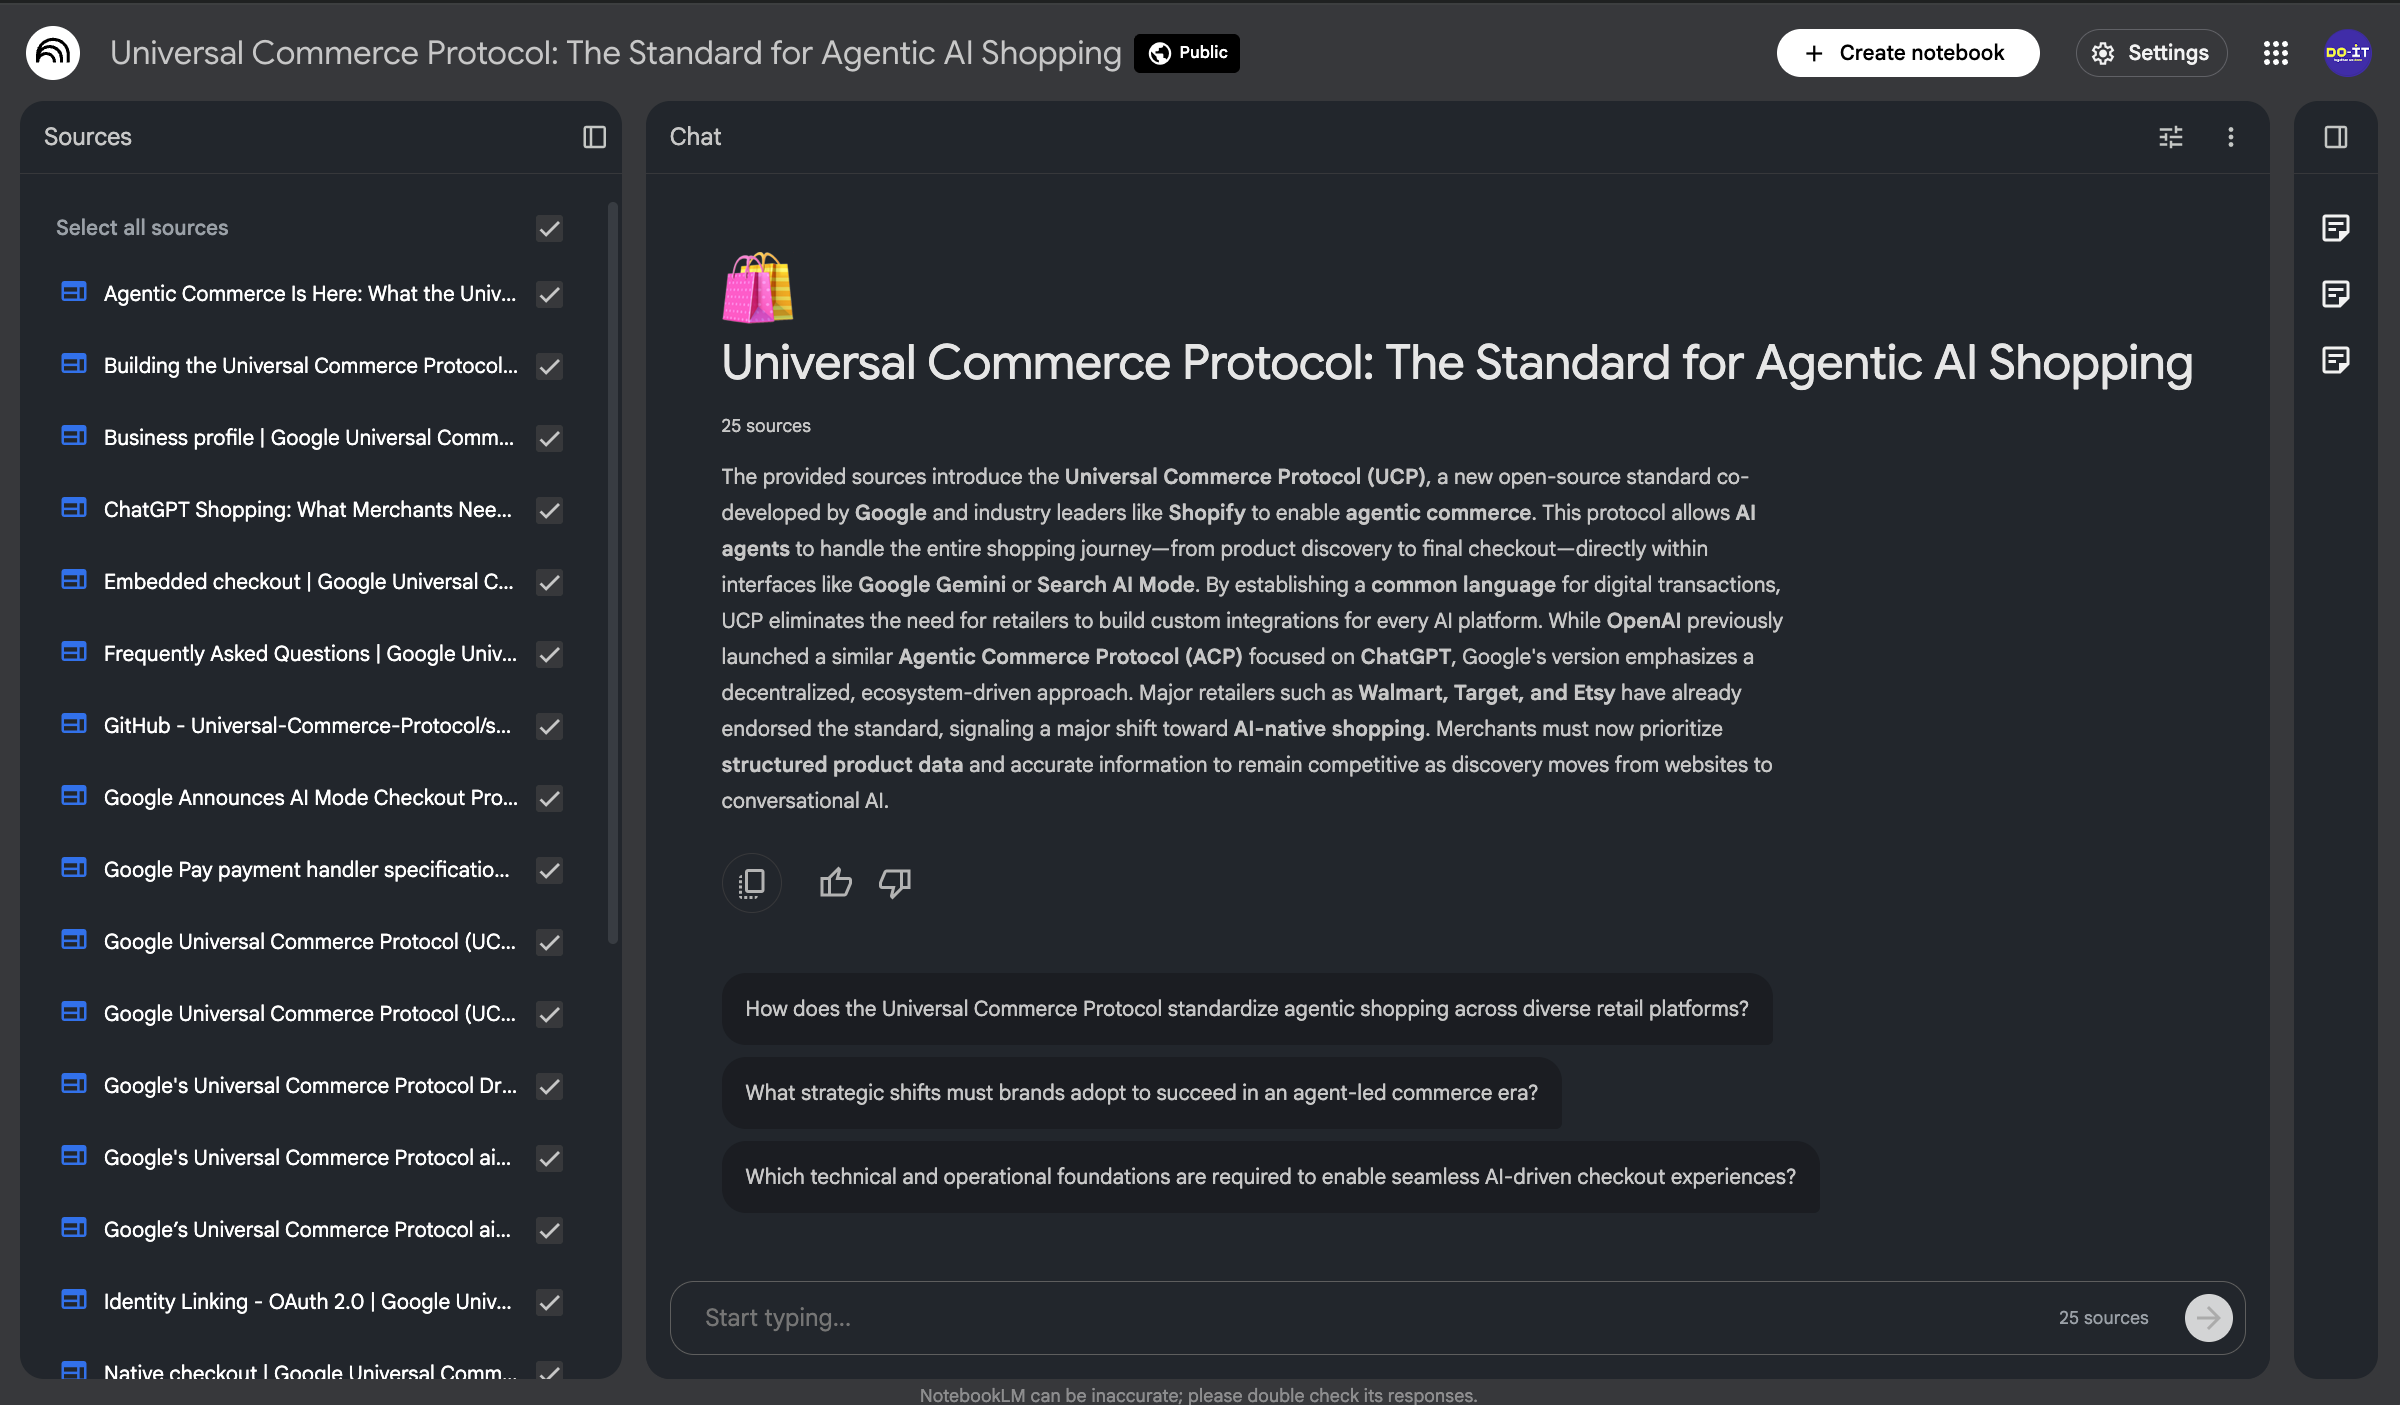Click the NotebookLM logo icon

[x=53, y=53]
